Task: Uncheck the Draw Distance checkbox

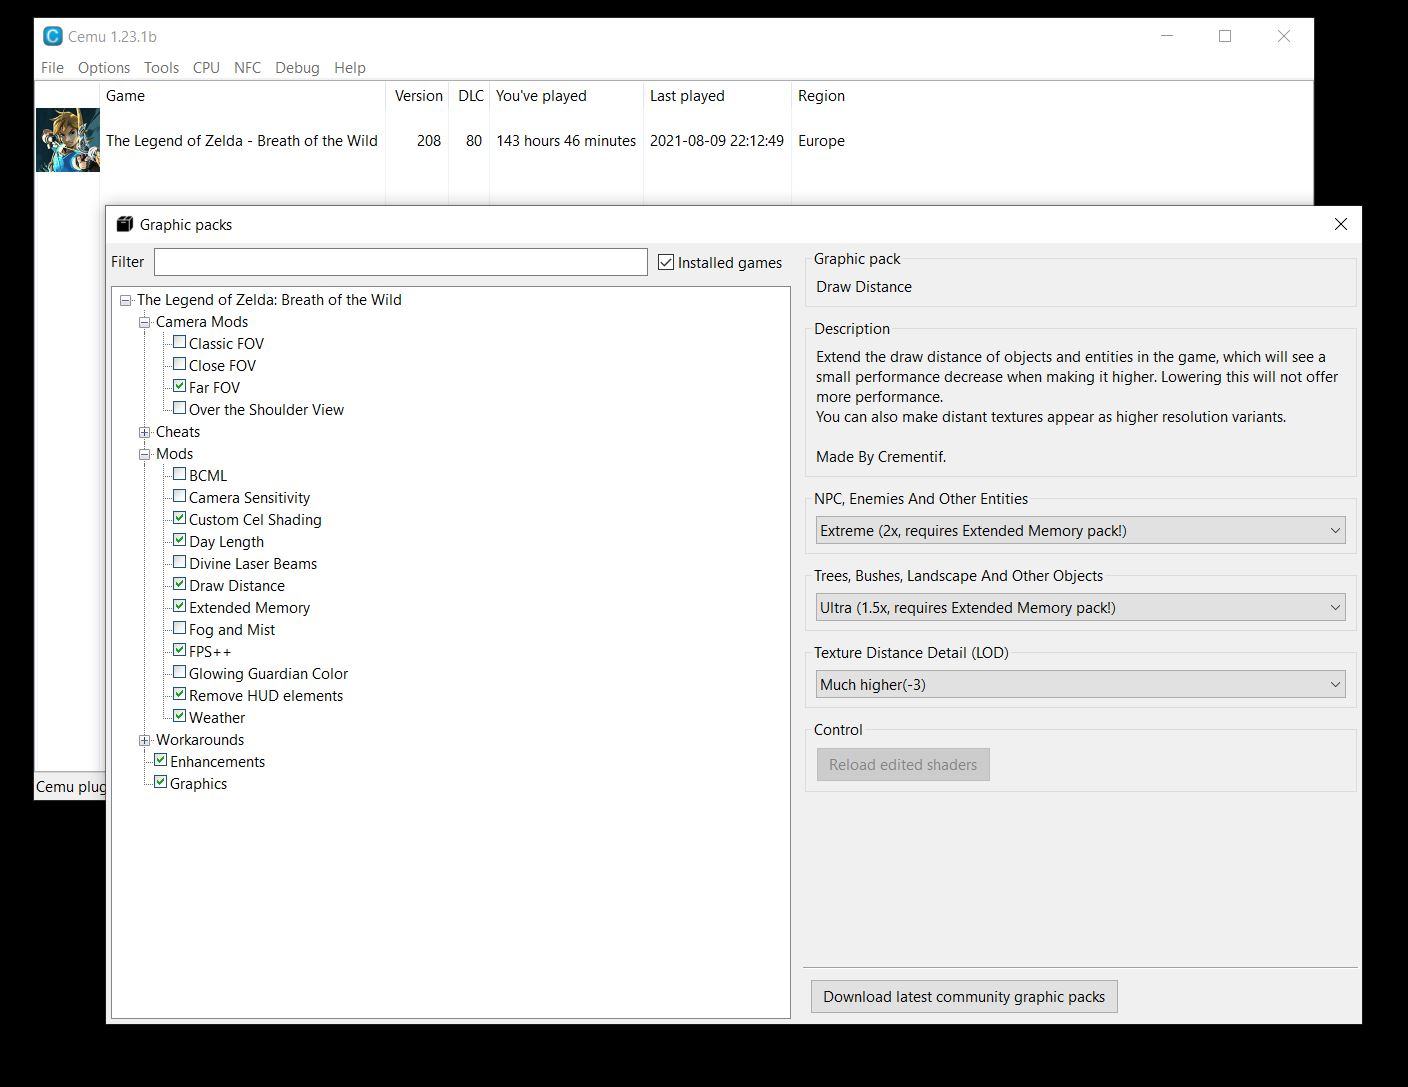Action: pyautogui.click(x=179, y=584)
